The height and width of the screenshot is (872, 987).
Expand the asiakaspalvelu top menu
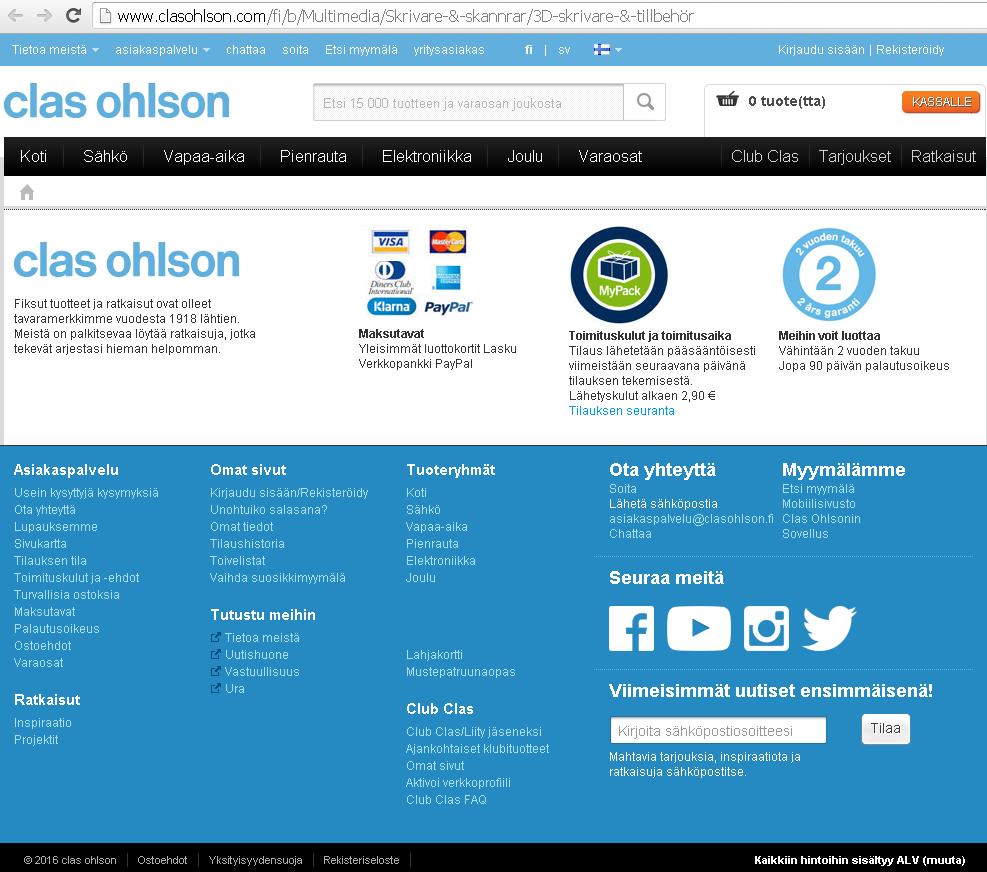[x=162, y=50]
